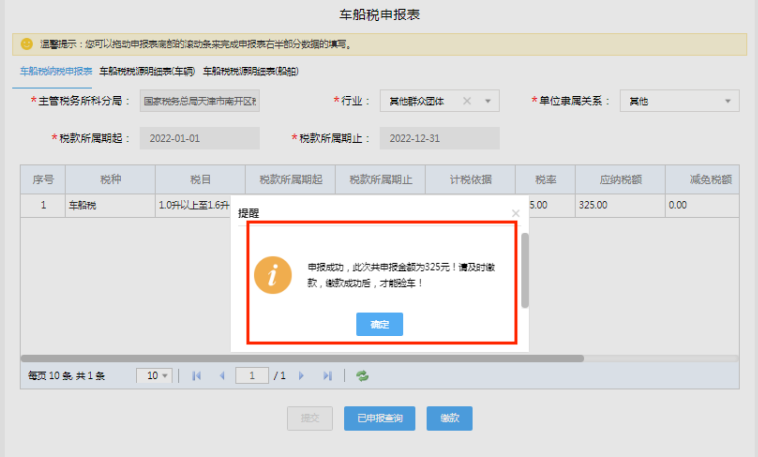Click the 税率 column header

click(545, 179)
